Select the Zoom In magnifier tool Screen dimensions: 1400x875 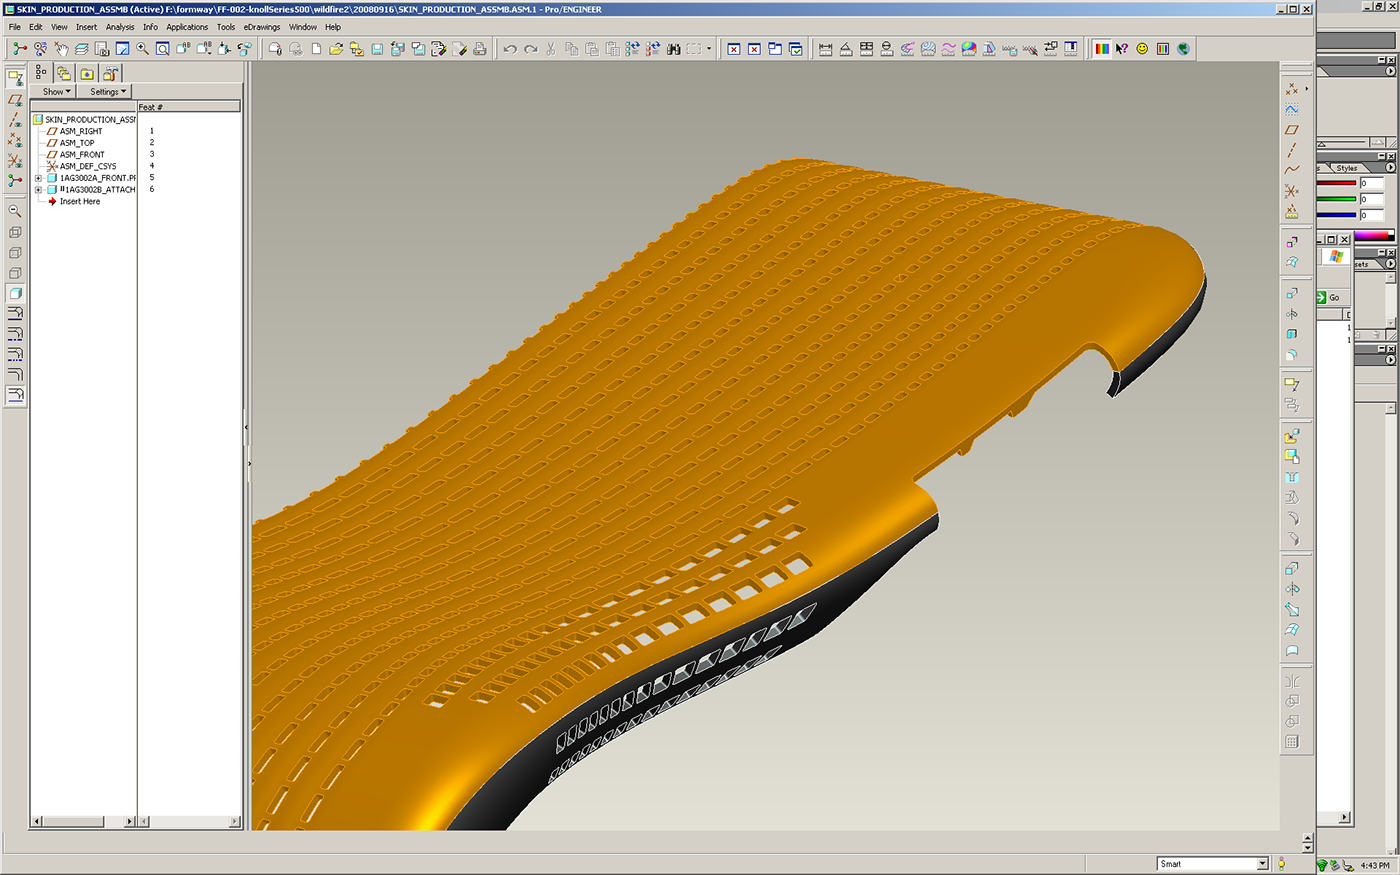142,49
